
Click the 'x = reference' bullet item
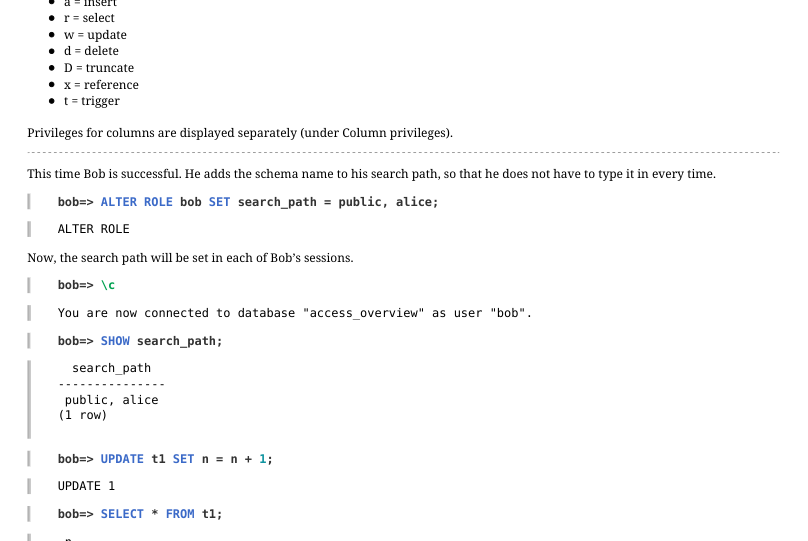click(x=101, y=84)
